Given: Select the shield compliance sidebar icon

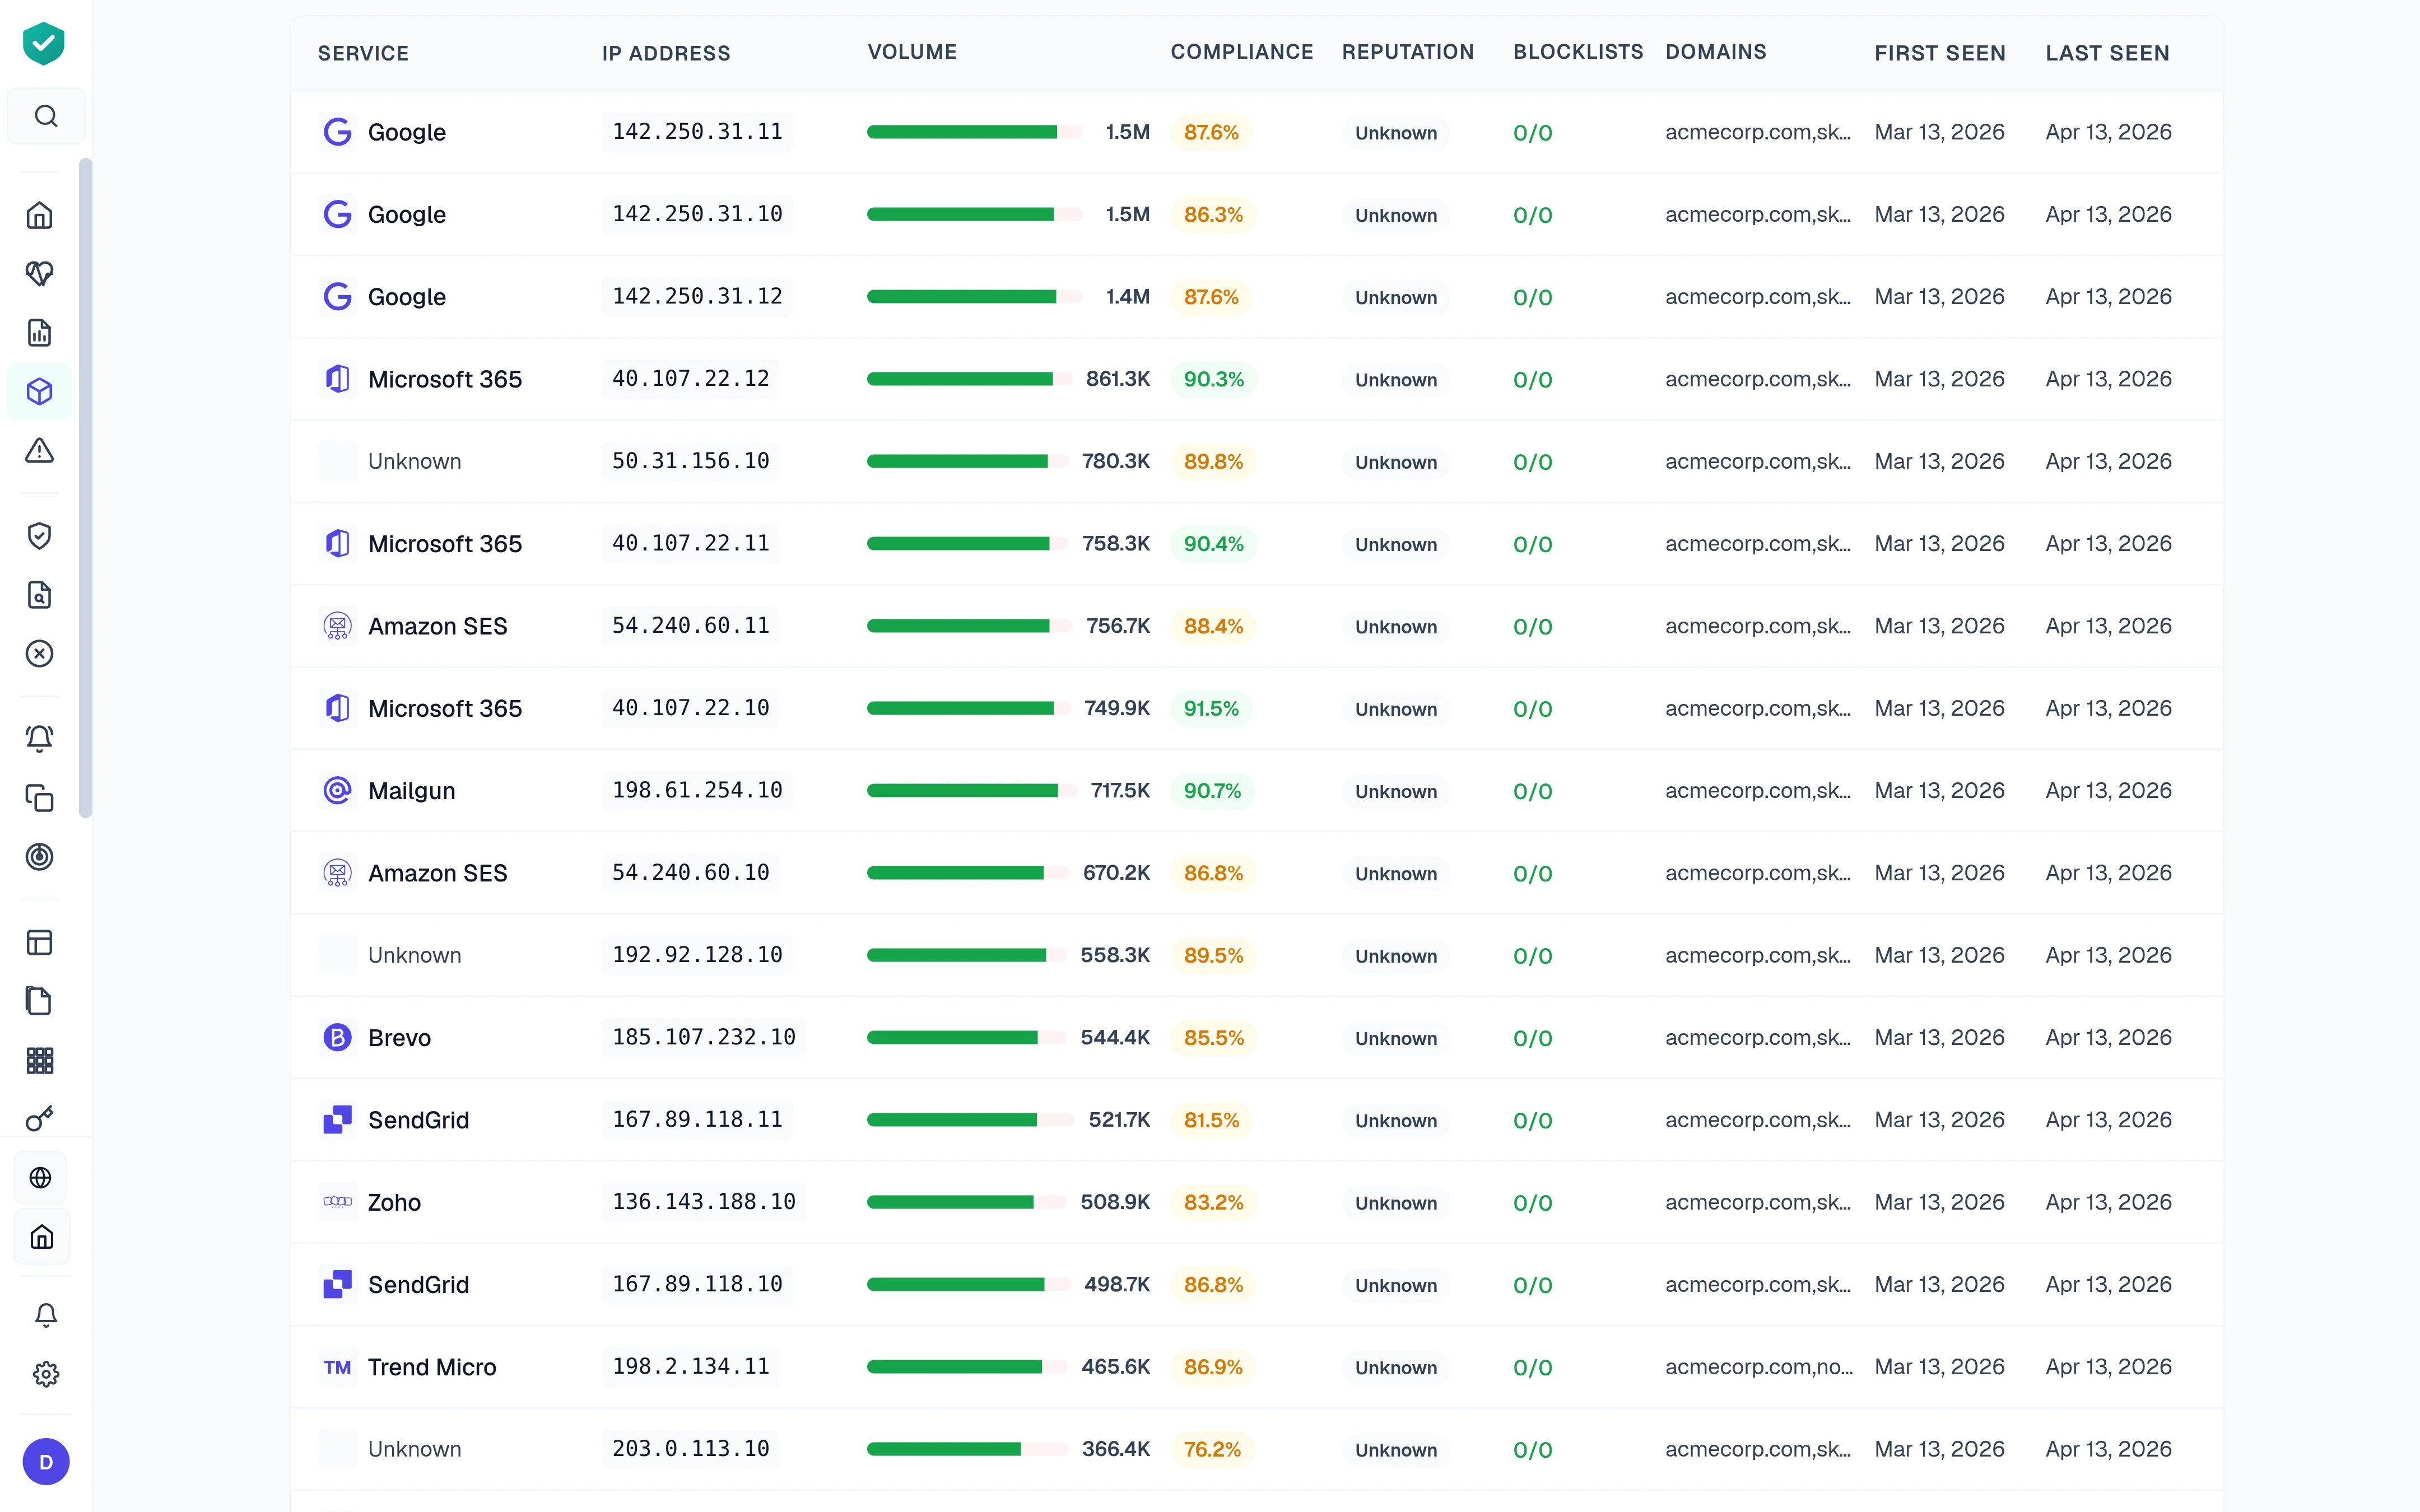Looking at the screenshot, I should point(40,536).
